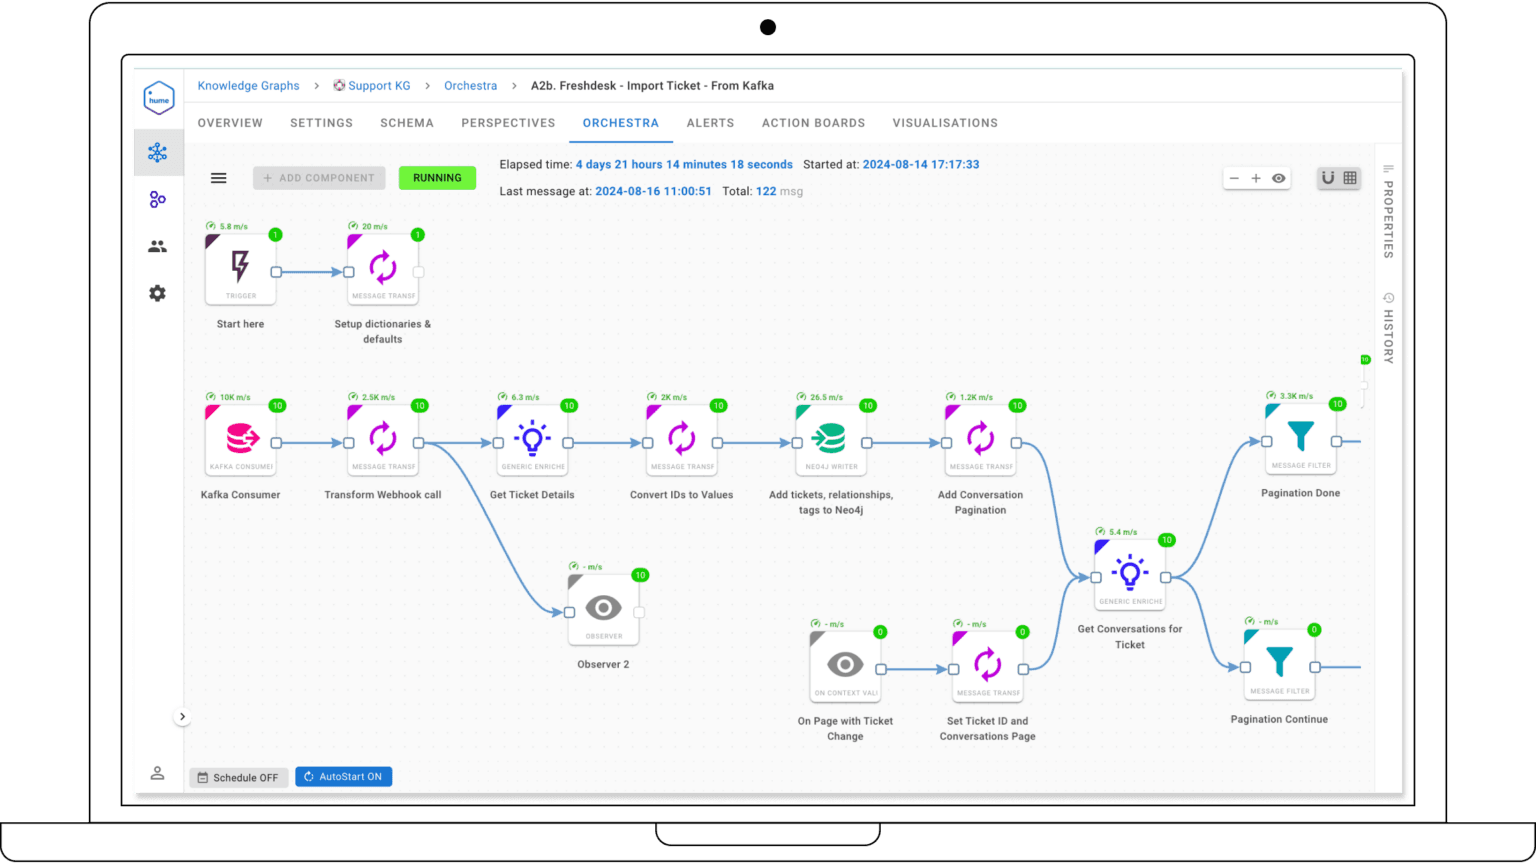Open the workflows icon in the left sidebar
Screen dimensions: 1536x864
[157, 199]
